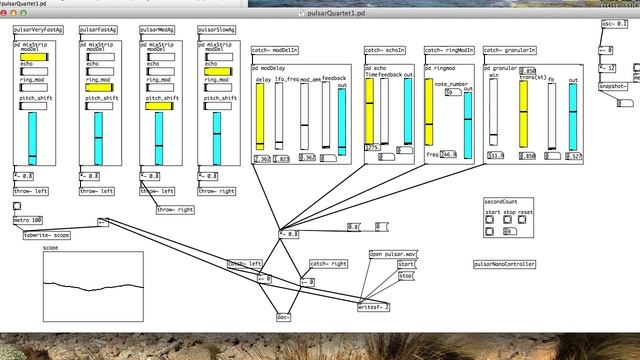640x360 pixels.
Task: Click the 'stop' message box for writesf~
Action: (406, 276)
